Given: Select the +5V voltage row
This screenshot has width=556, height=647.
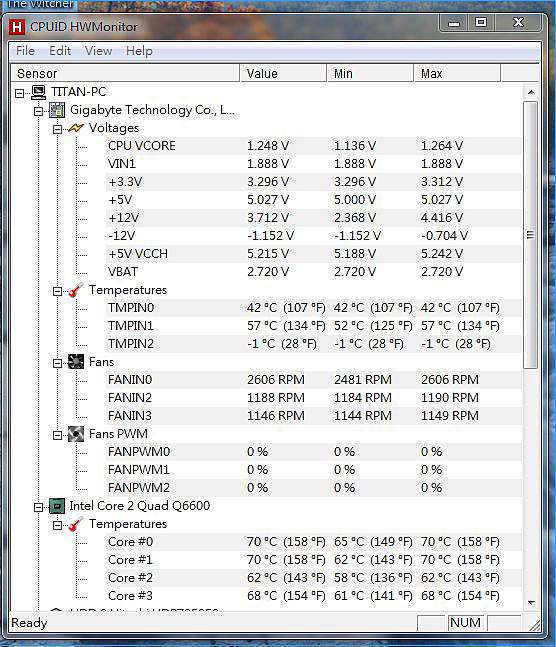Looking at the screenshot, I should click(314, 200).
